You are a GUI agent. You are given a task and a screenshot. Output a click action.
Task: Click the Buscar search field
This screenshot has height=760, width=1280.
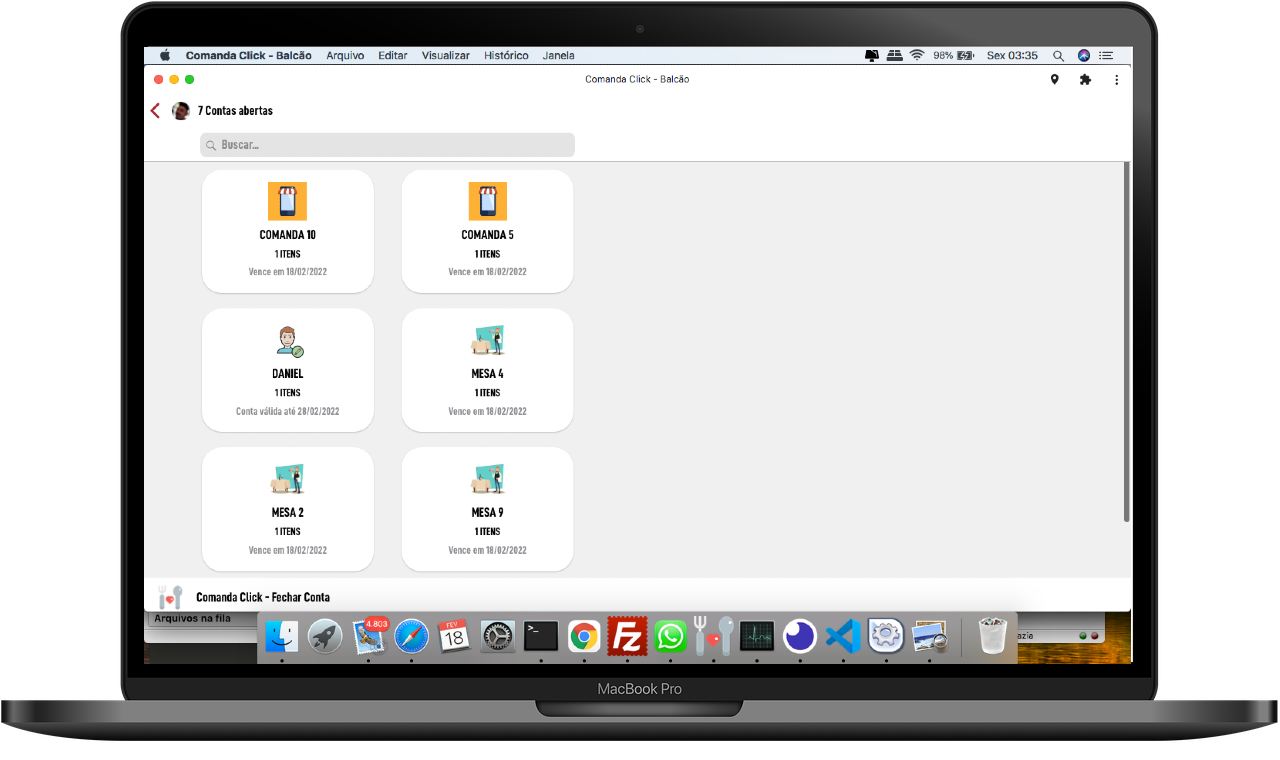tap(388, 145)
